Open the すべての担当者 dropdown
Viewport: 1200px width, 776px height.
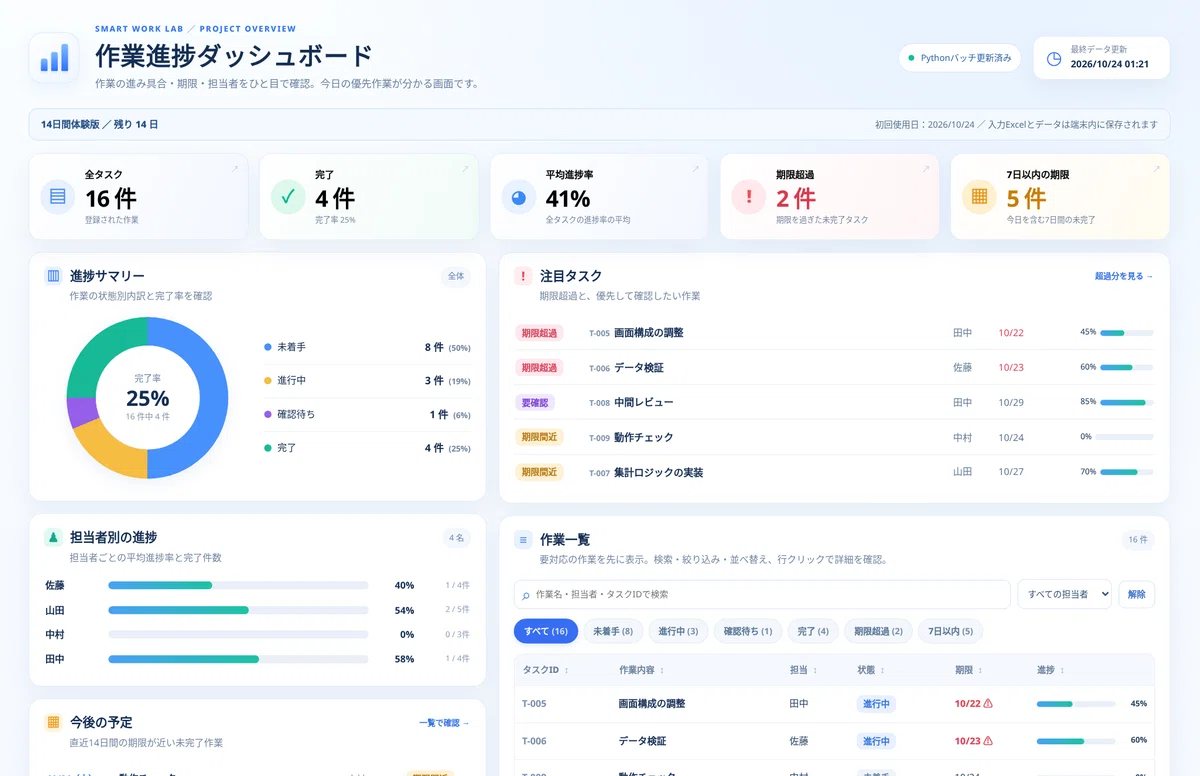pos(1065,594)
